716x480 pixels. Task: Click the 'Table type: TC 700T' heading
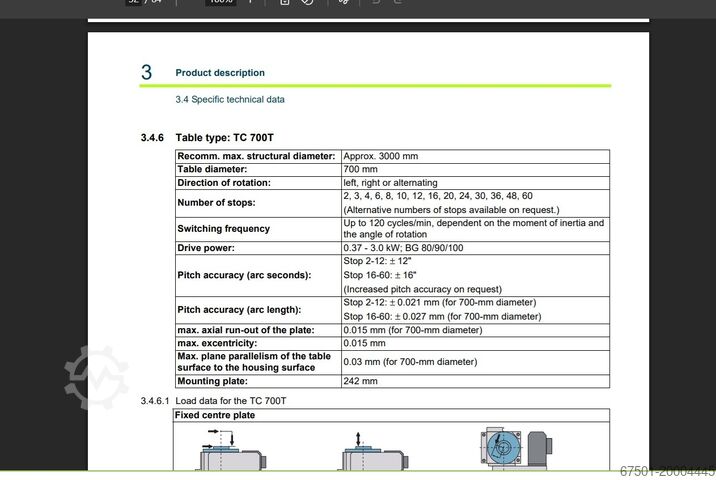[224, 137]
